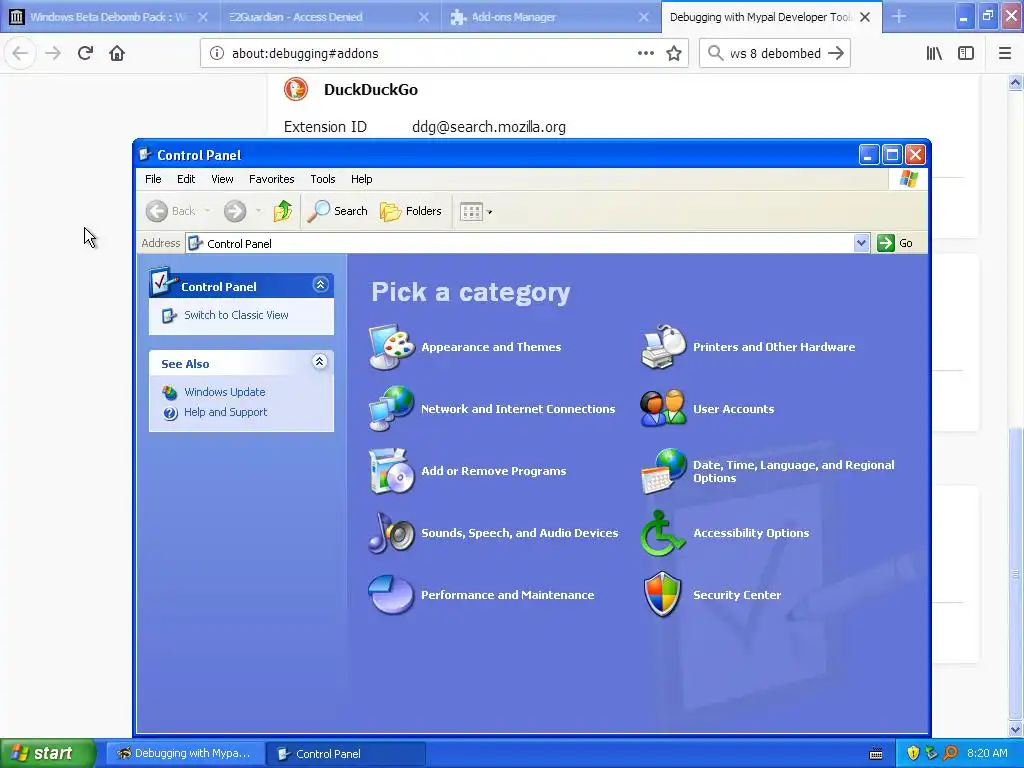Click the Search magnifier in Control Panel toolbar
Screen dimensions: 1024x768
point(338,211)
